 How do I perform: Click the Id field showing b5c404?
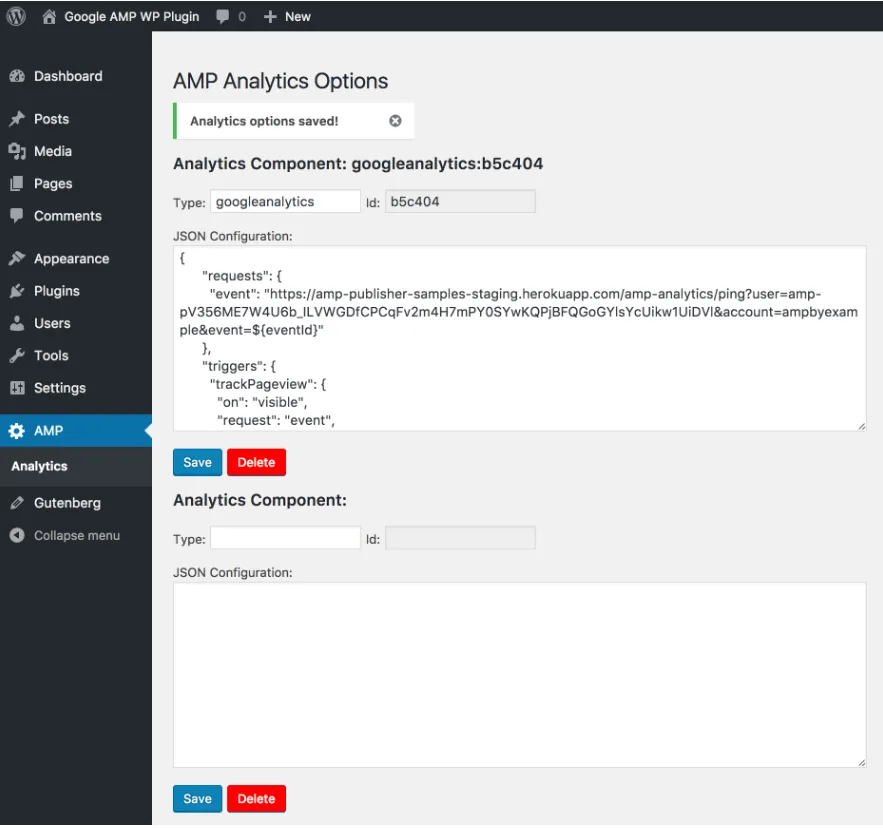pyautogui.click(x=460, y=202)
